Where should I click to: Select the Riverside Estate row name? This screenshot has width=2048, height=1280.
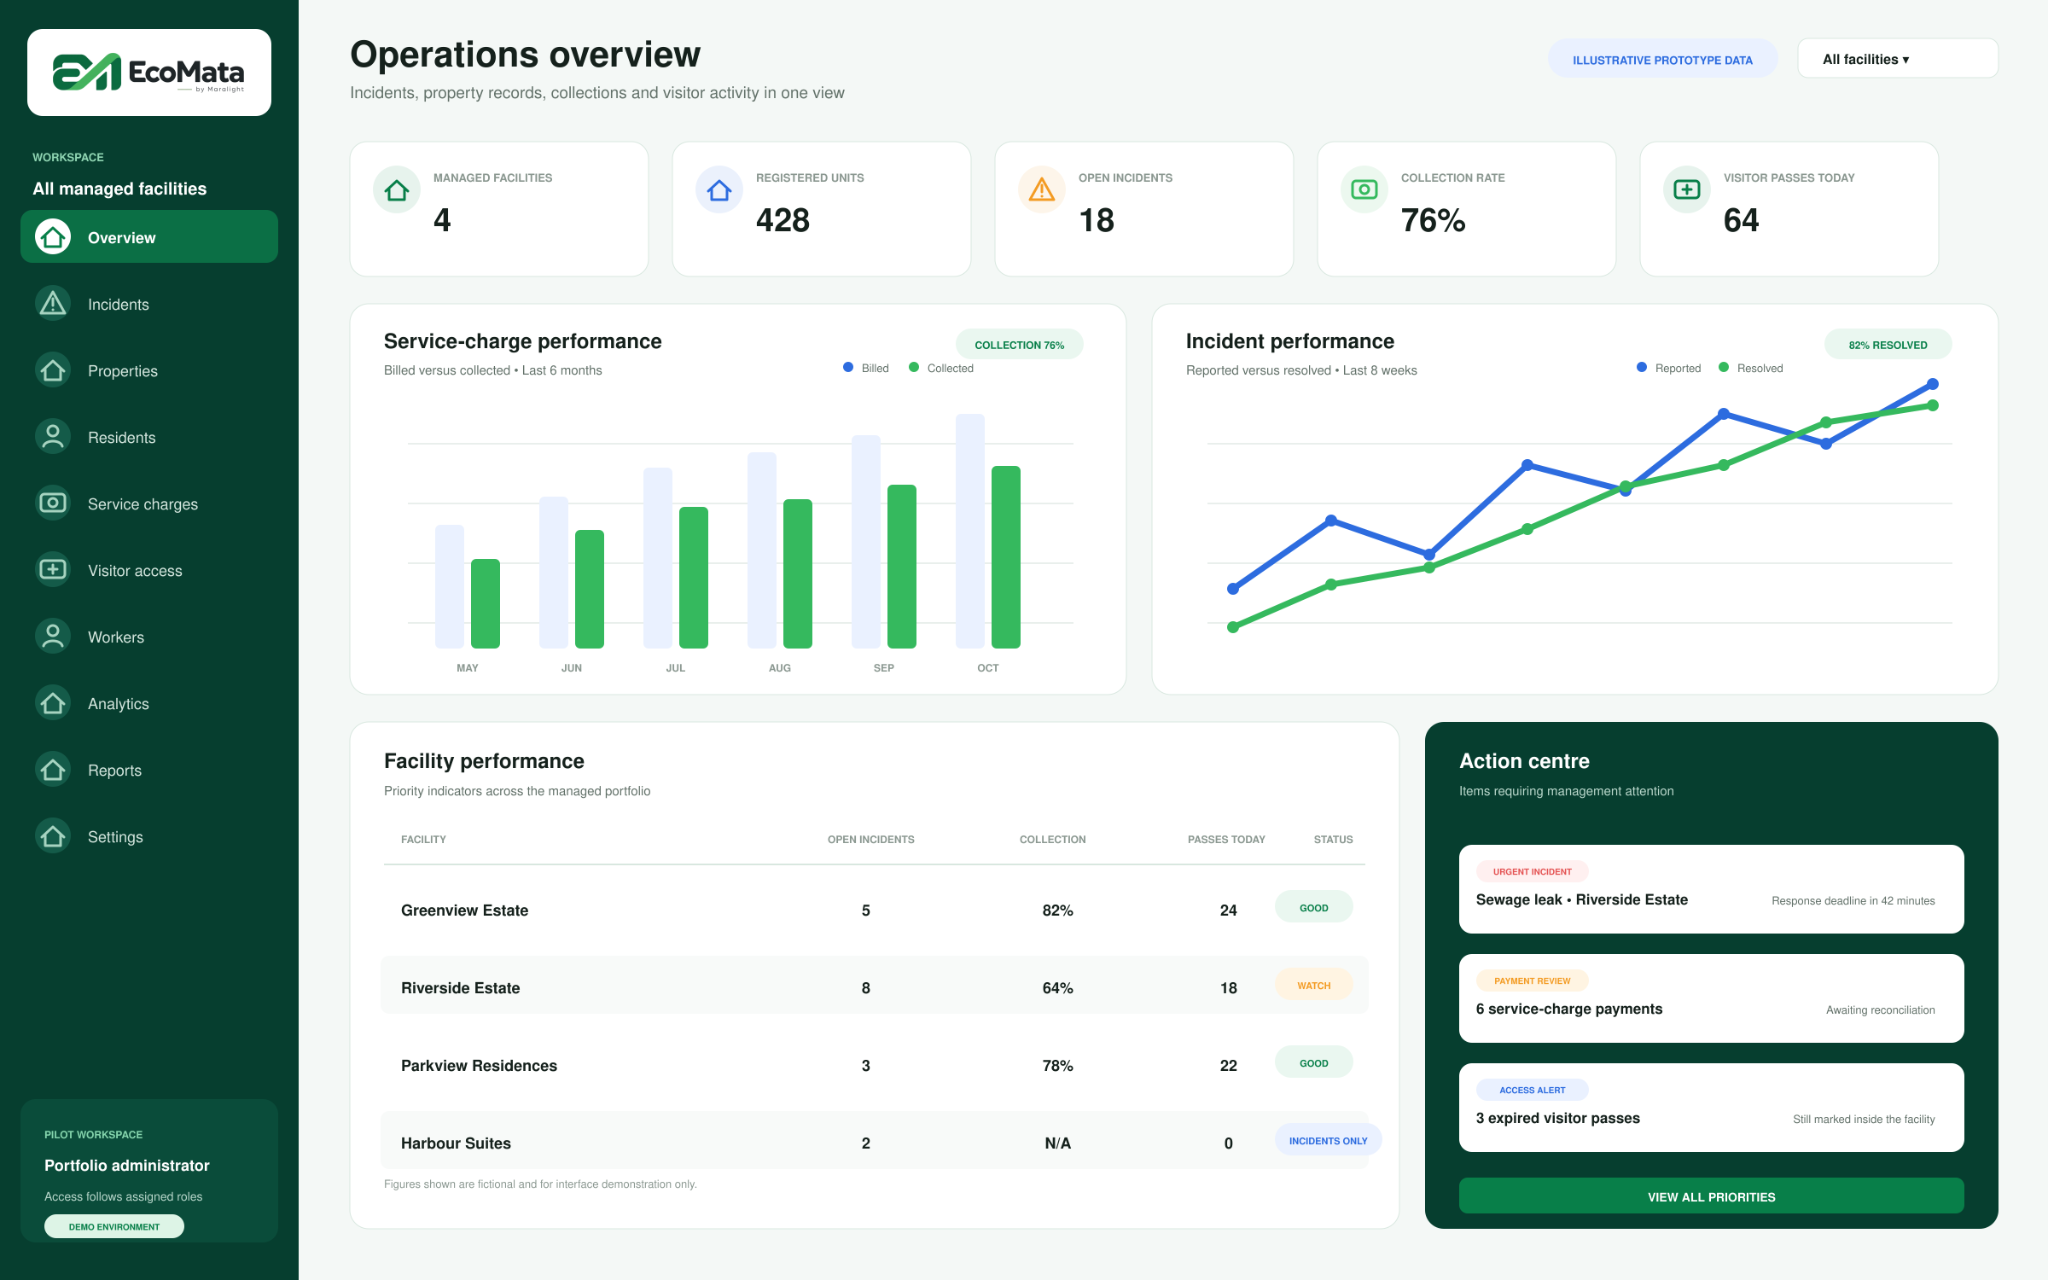coord(460,988)
